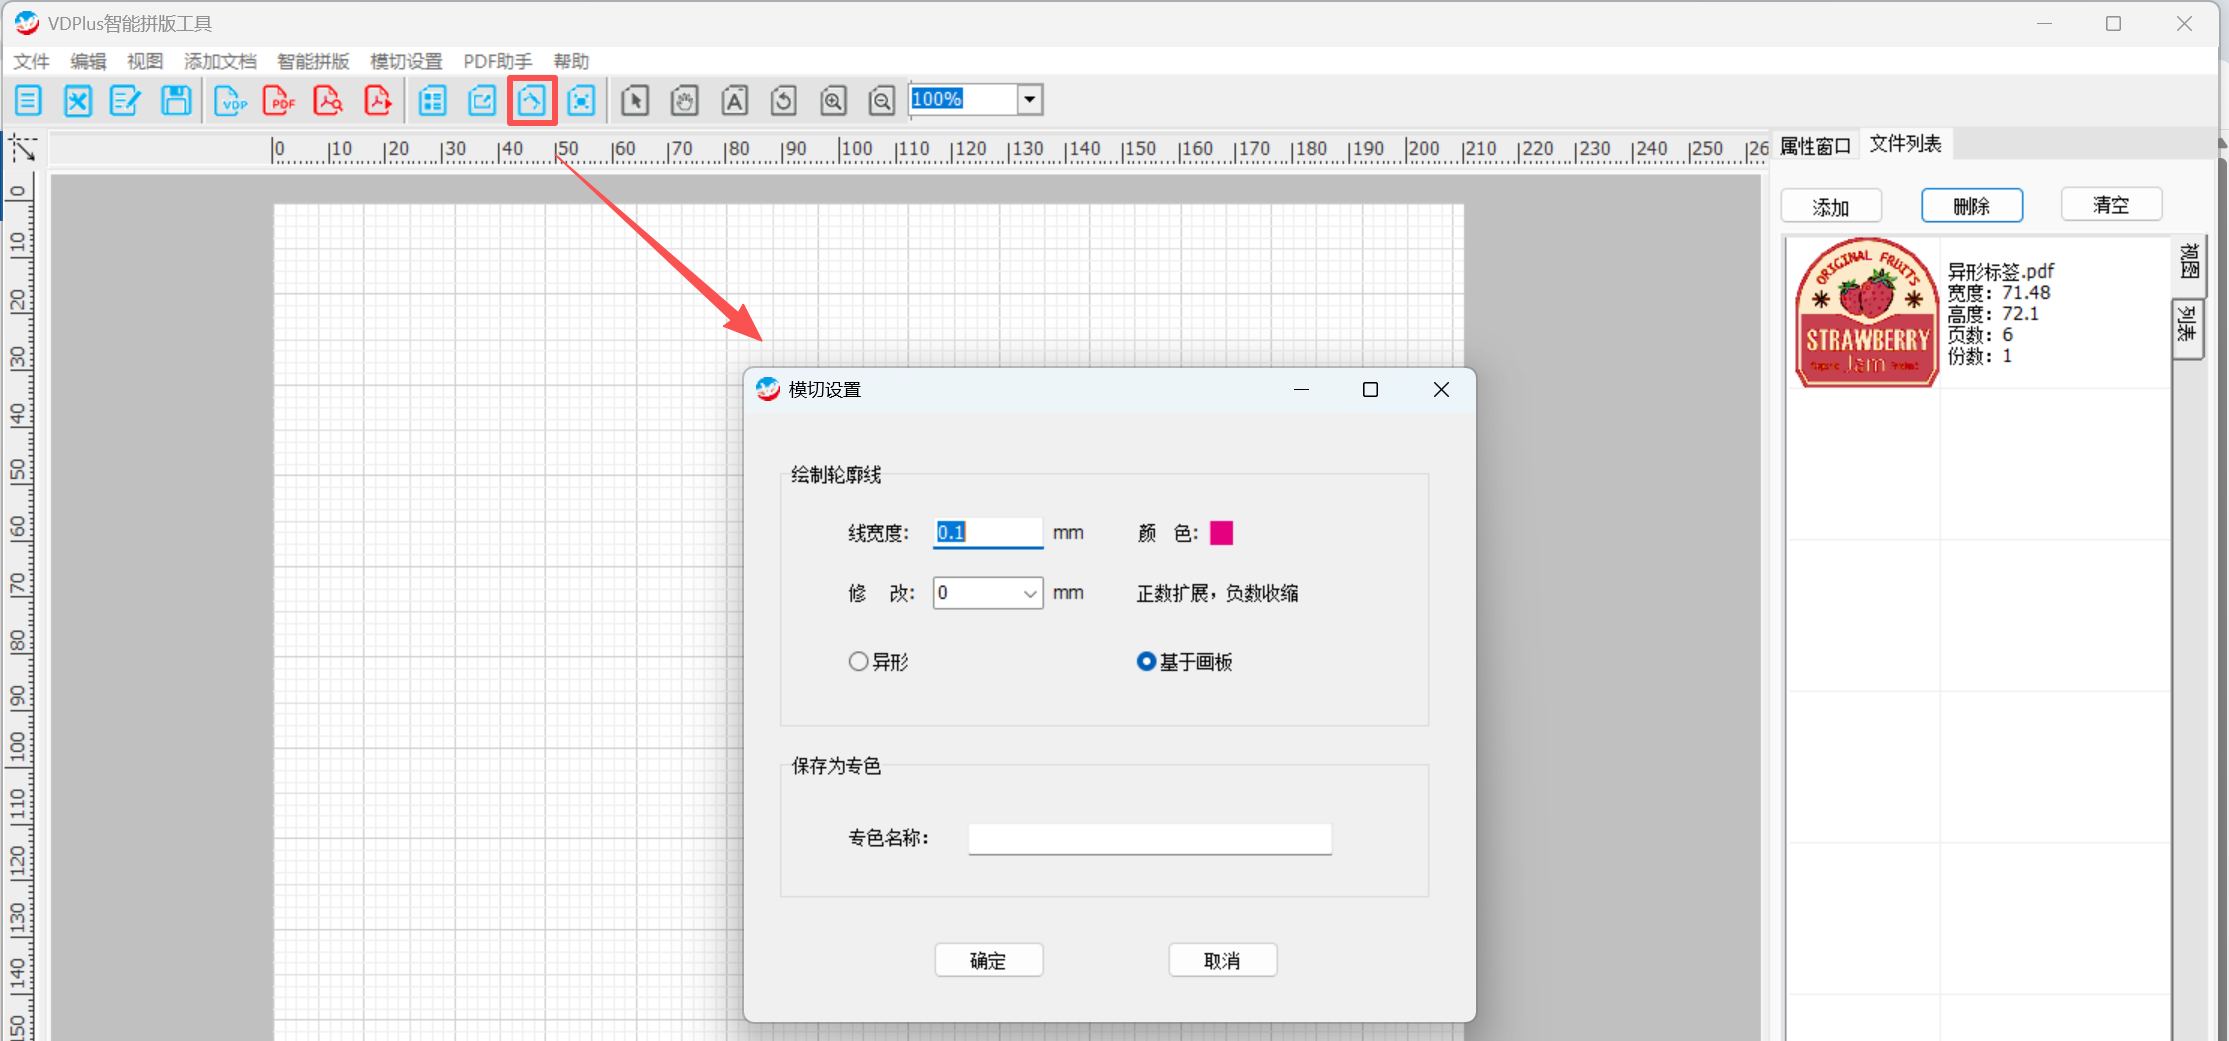Open the 修改 value dropdown

coord(1029,593)
